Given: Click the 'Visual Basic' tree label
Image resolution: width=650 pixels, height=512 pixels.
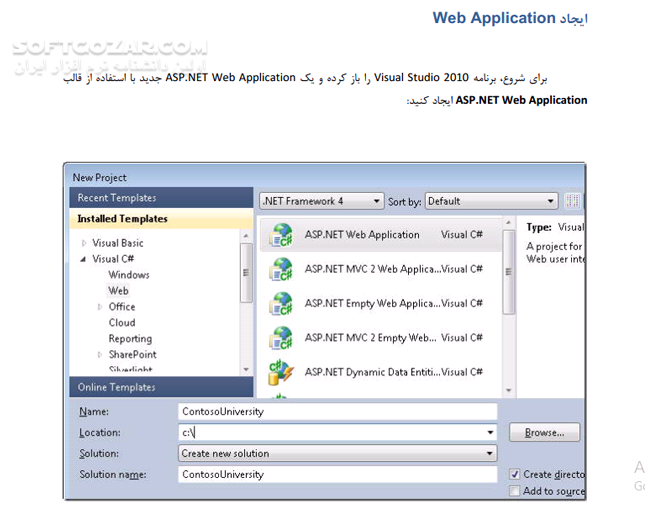Looking at the screenshot, I should (118, 243).
